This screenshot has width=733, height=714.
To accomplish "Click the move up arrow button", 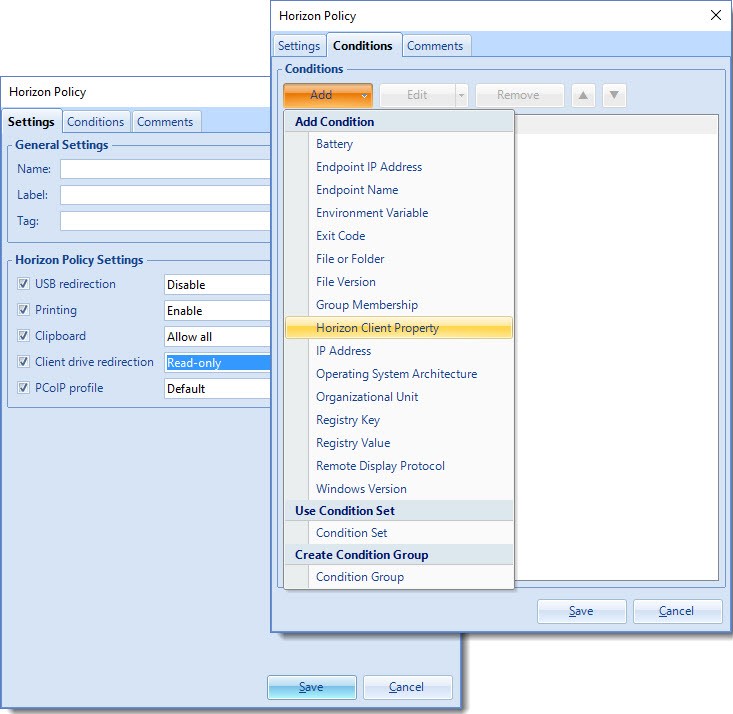I will 583,96.
